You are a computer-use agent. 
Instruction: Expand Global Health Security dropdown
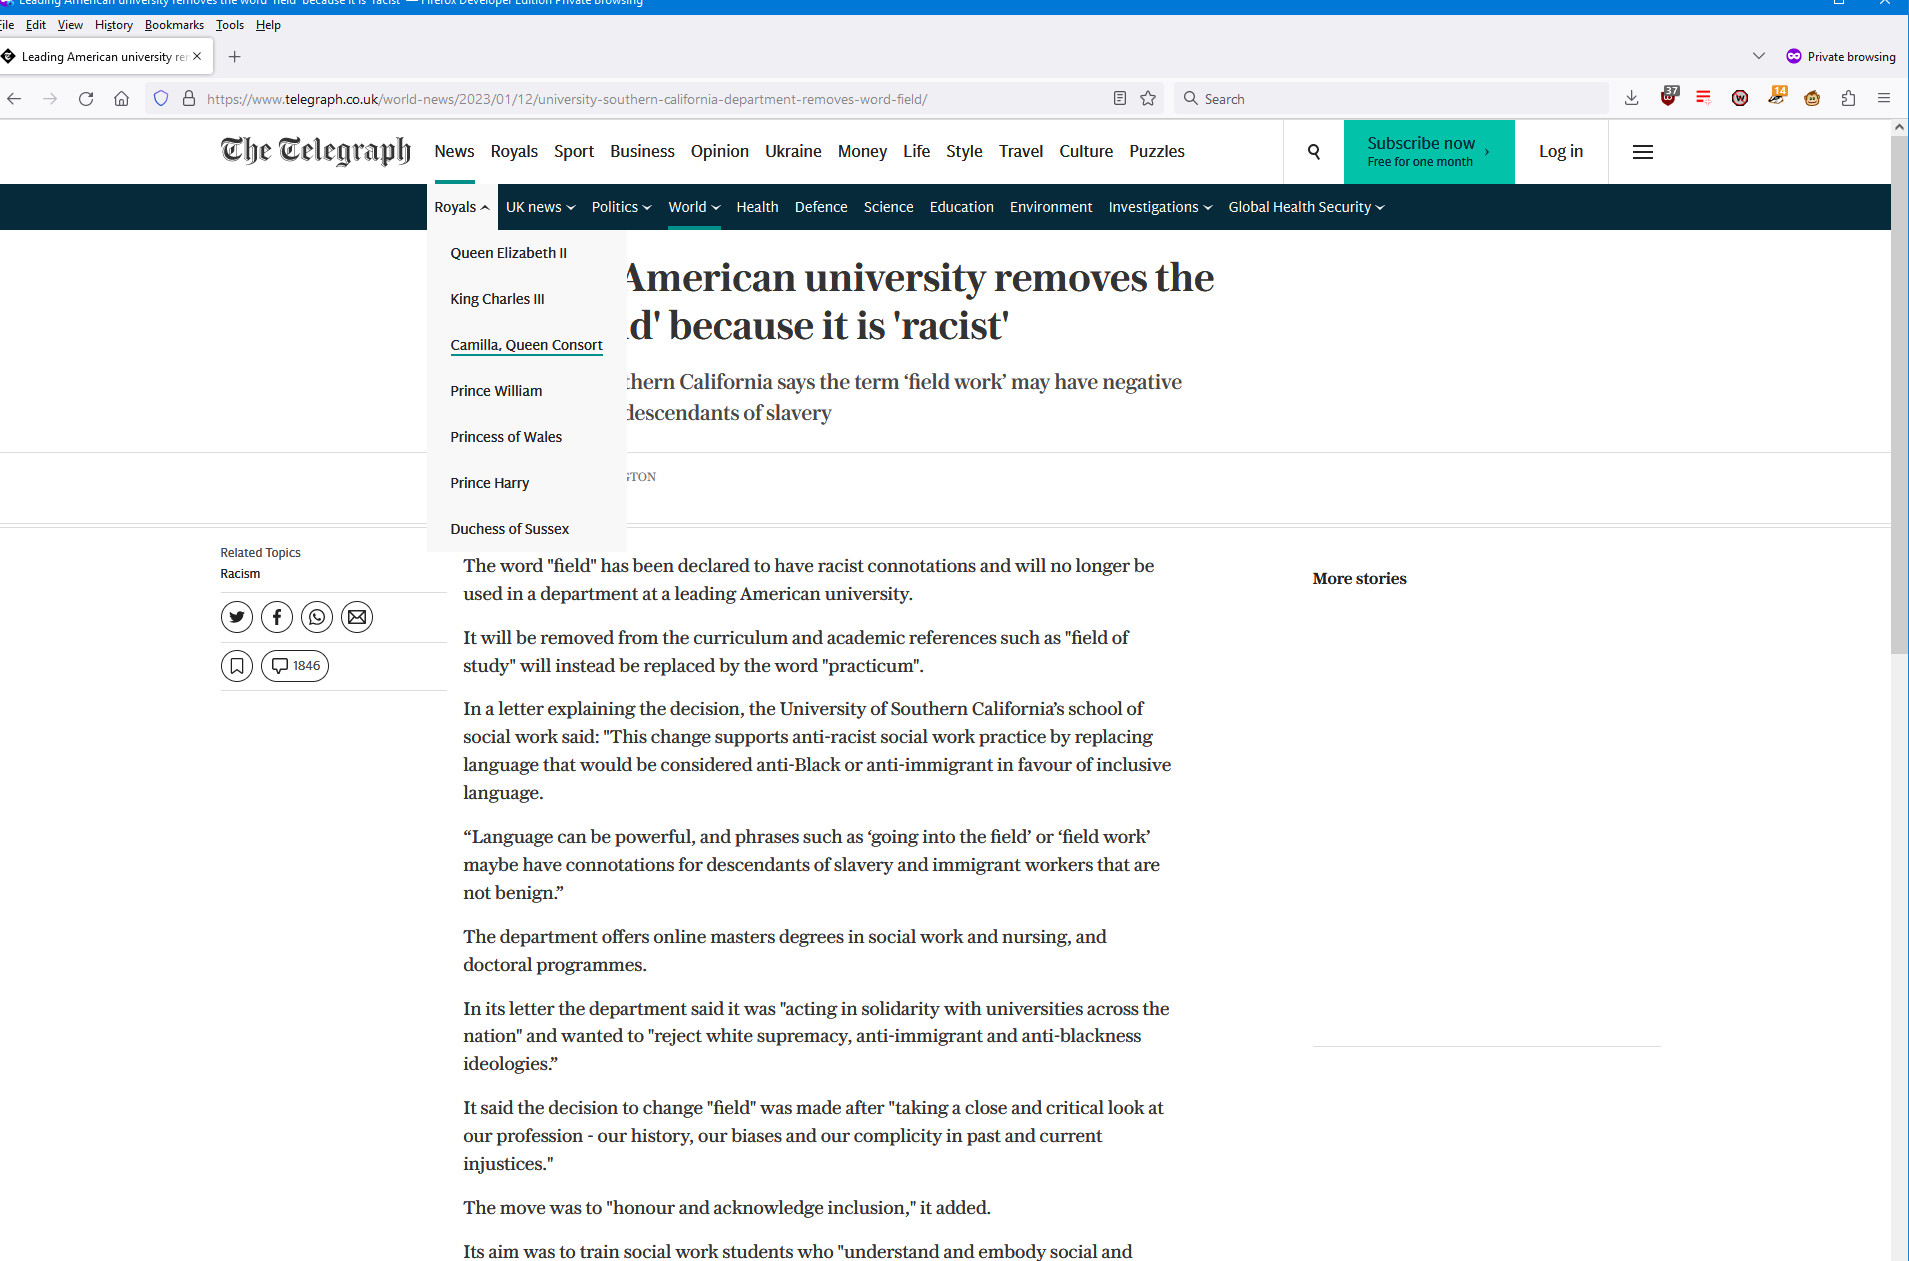[1306, 207]
